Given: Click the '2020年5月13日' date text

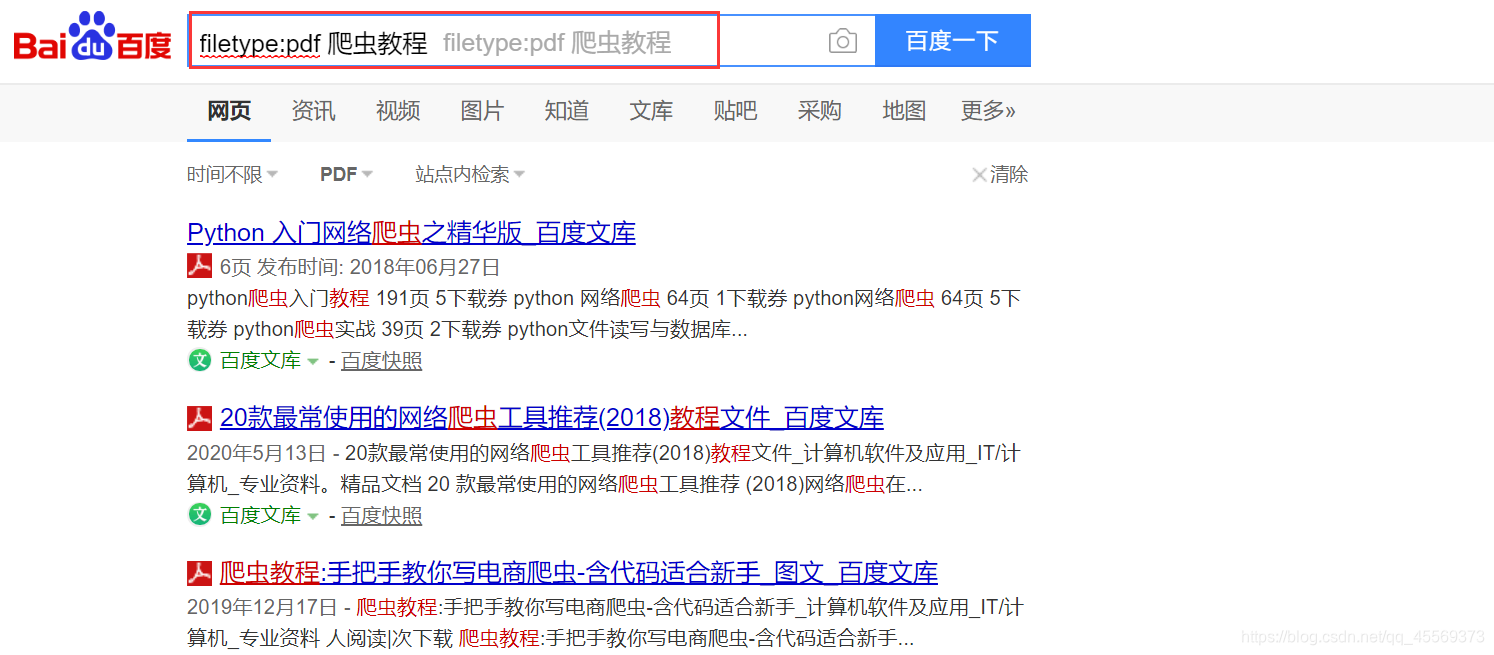Looking at the screenshot, I should click(x=257, y=453).
